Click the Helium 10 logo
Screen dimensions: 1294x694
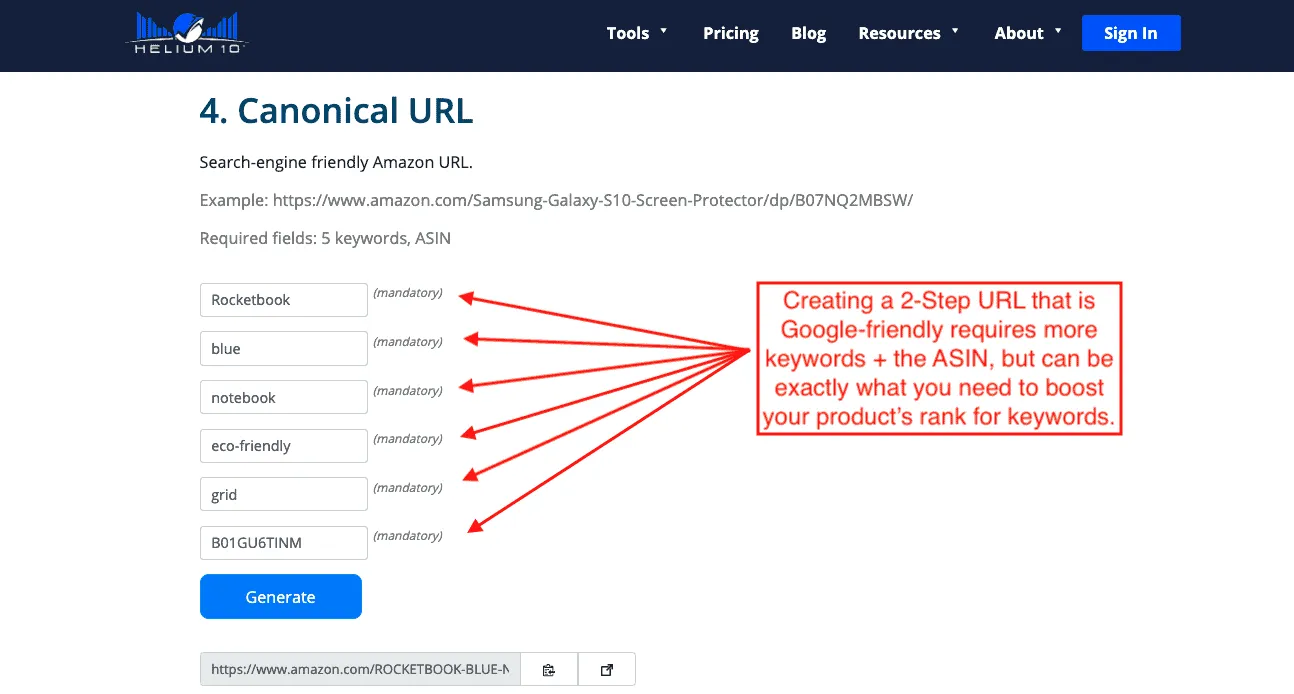187,33
